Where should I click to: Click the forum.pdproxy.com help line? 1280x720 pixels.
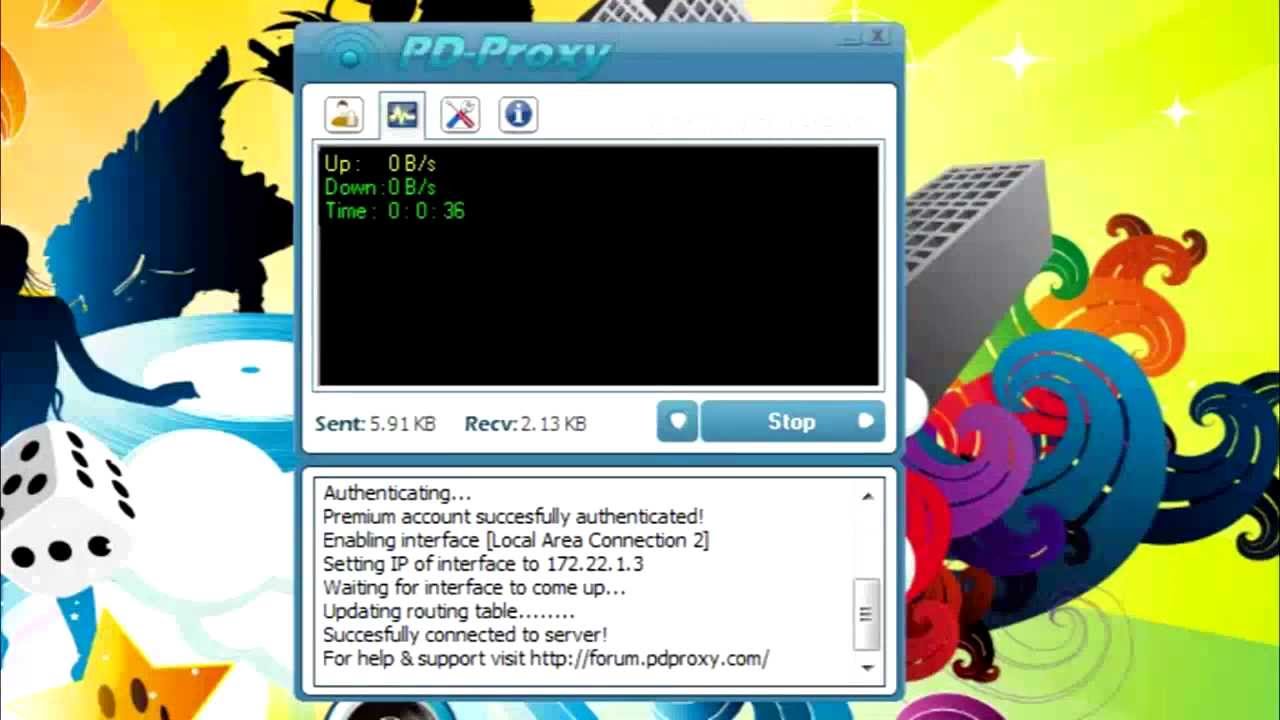546,659
